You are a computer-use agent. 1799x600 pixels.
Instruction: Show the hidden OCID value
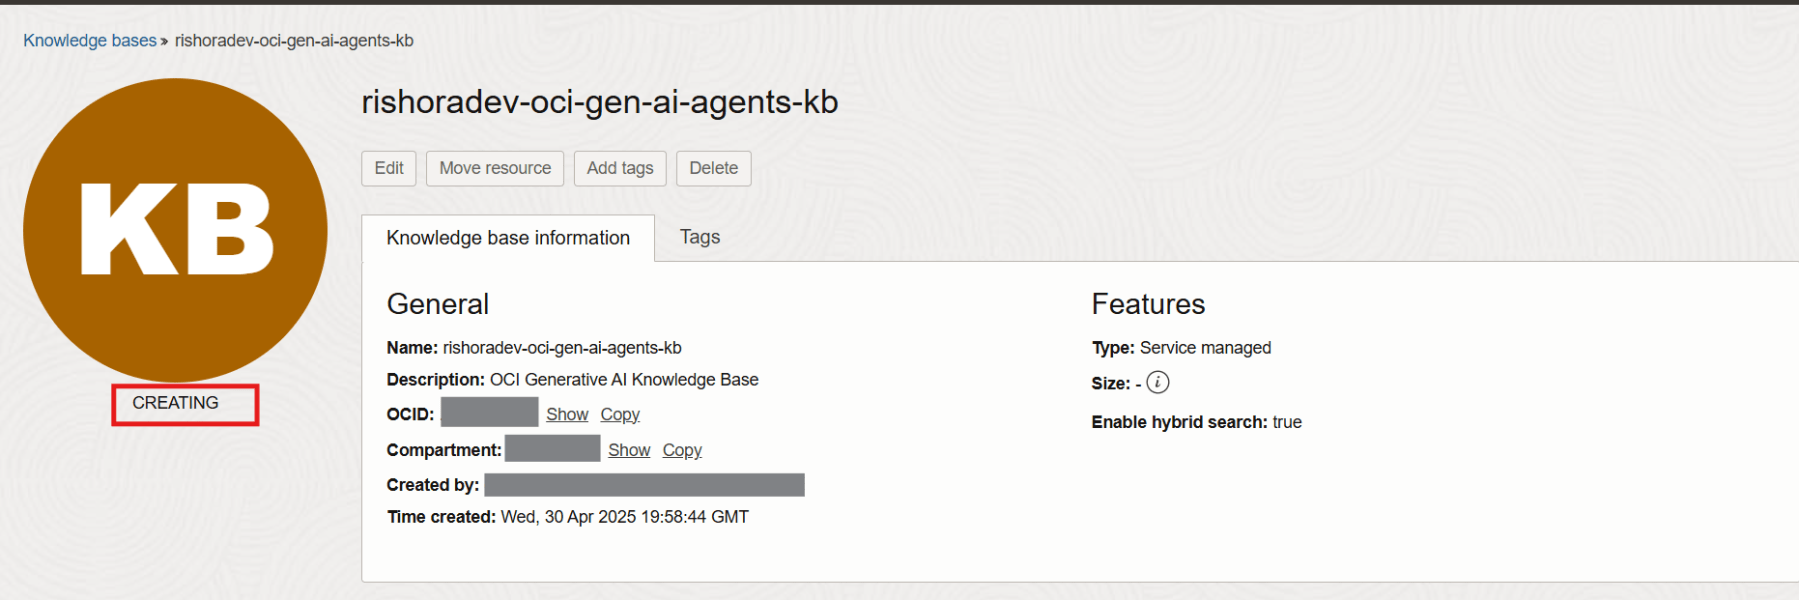567,414
